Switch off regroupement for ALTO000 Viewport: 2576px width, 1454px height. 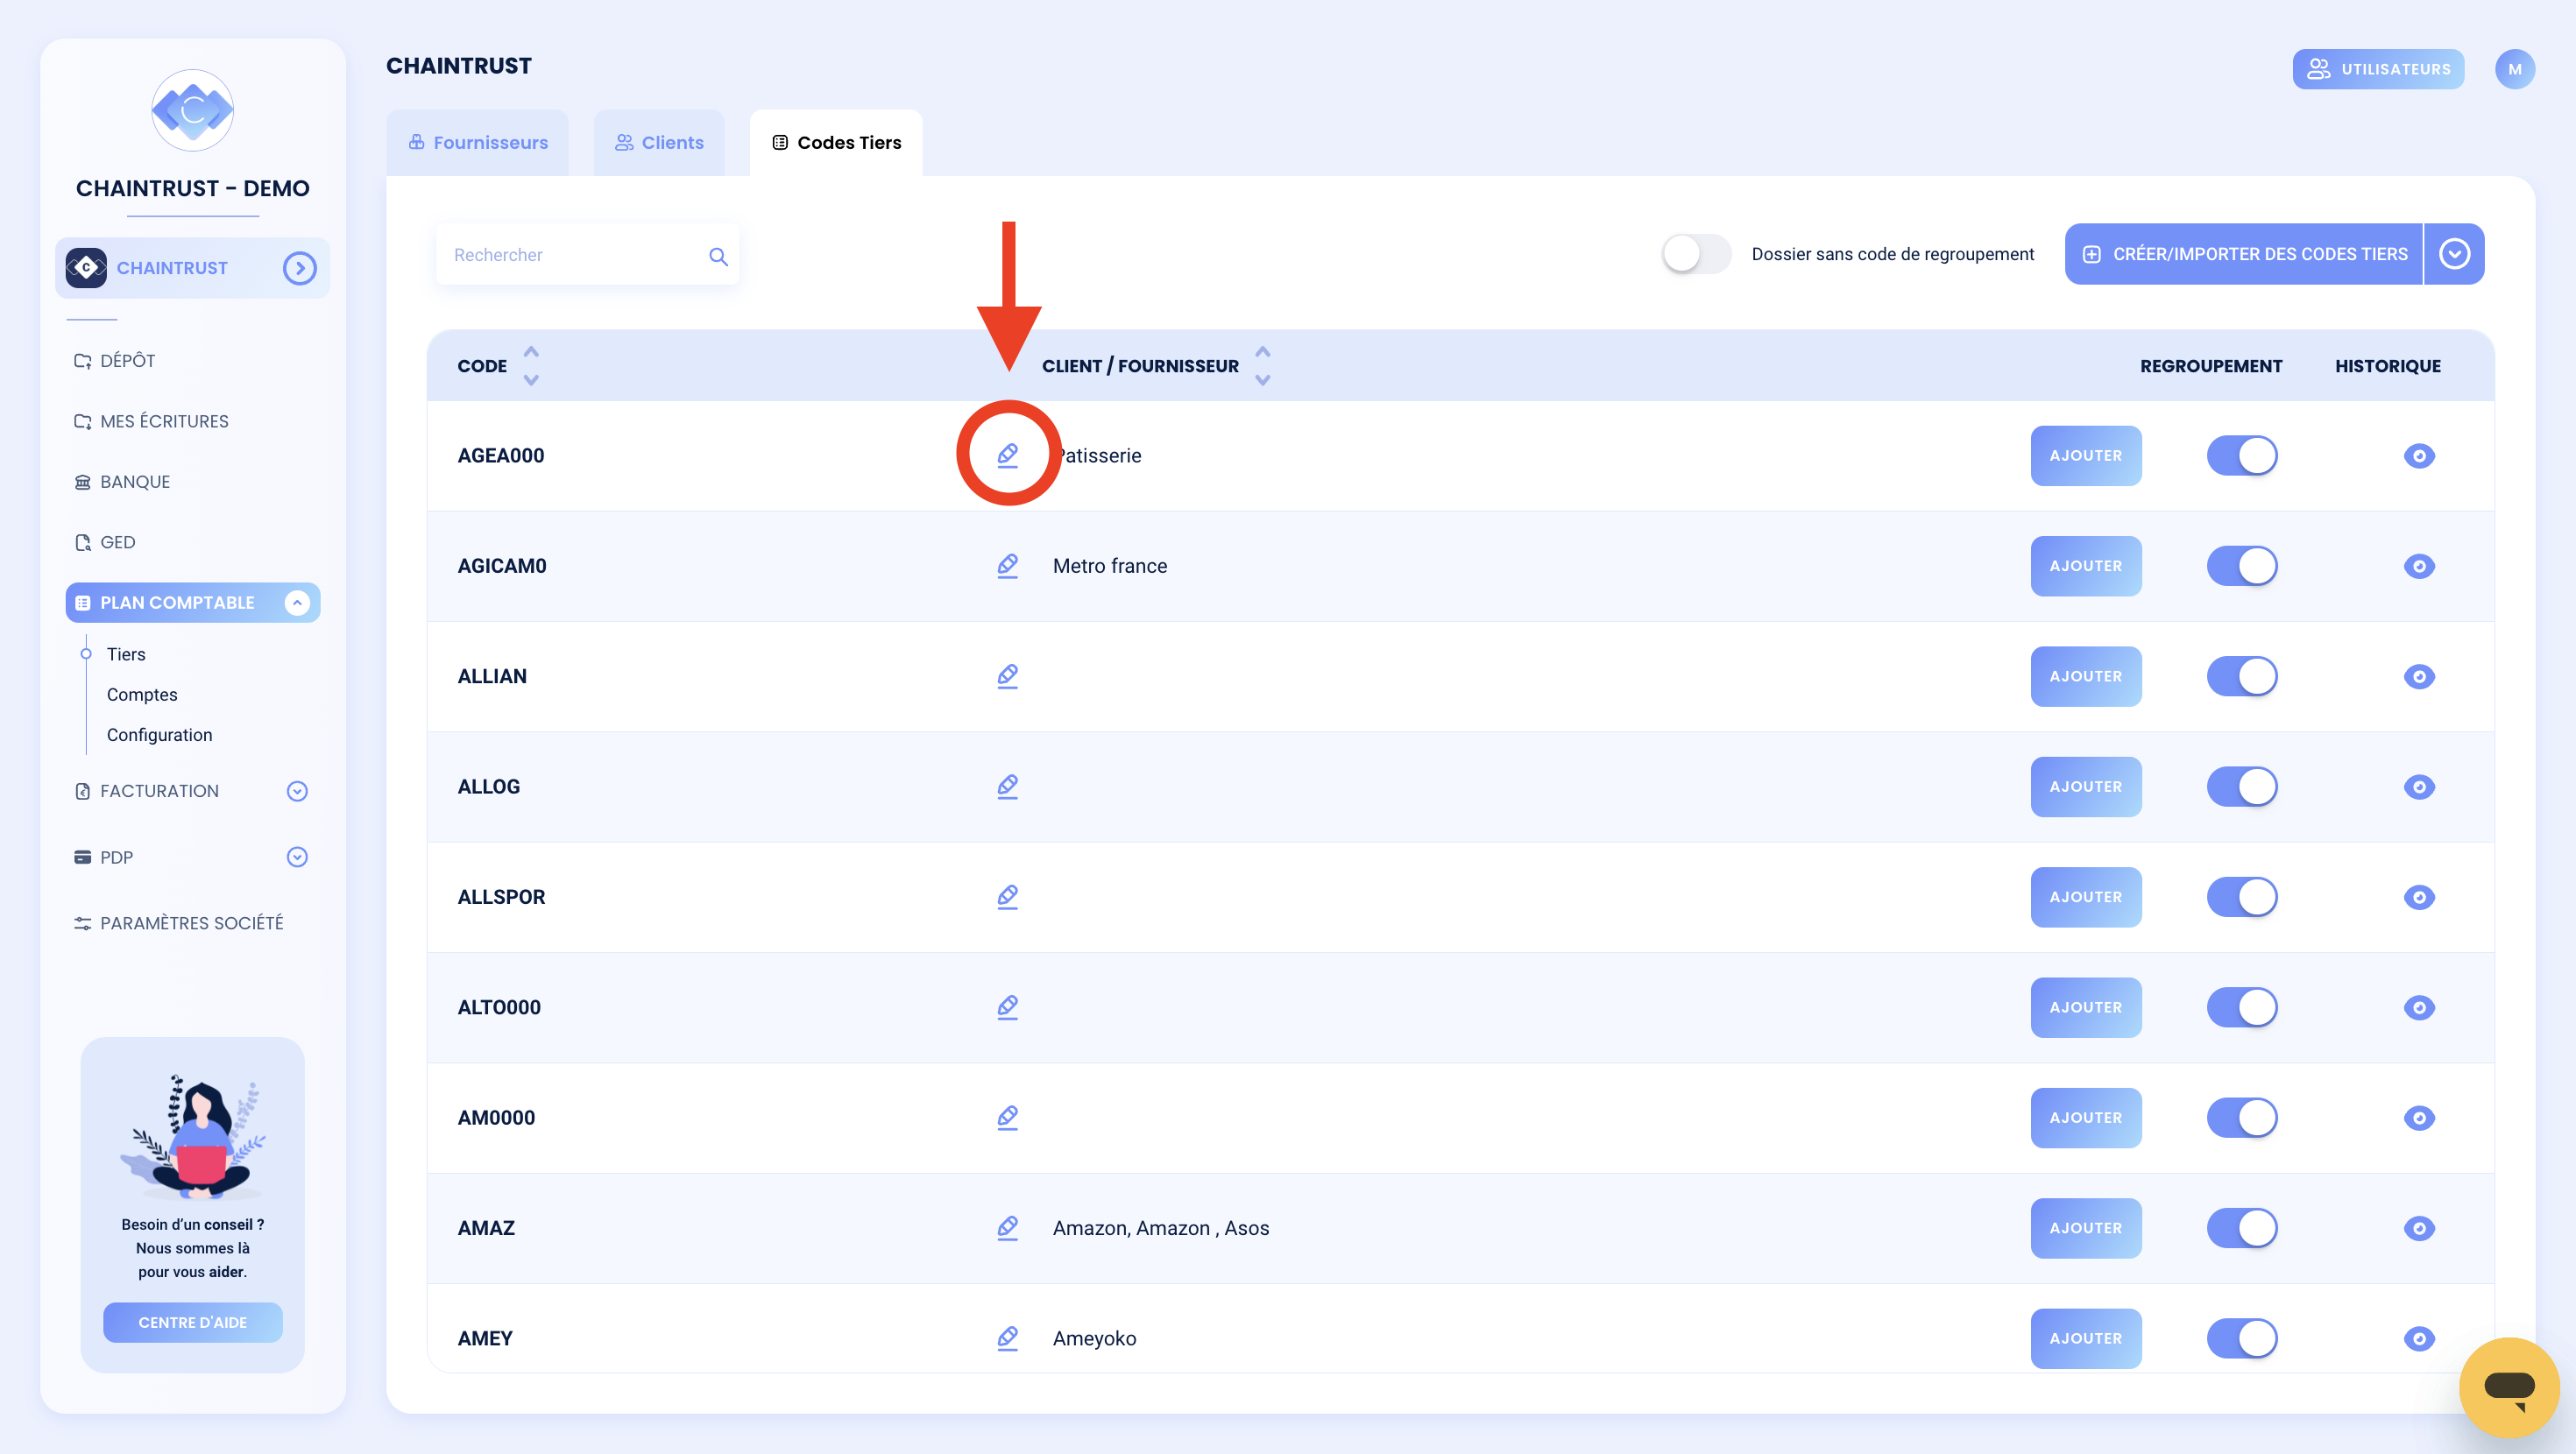coord(2241,1007)
